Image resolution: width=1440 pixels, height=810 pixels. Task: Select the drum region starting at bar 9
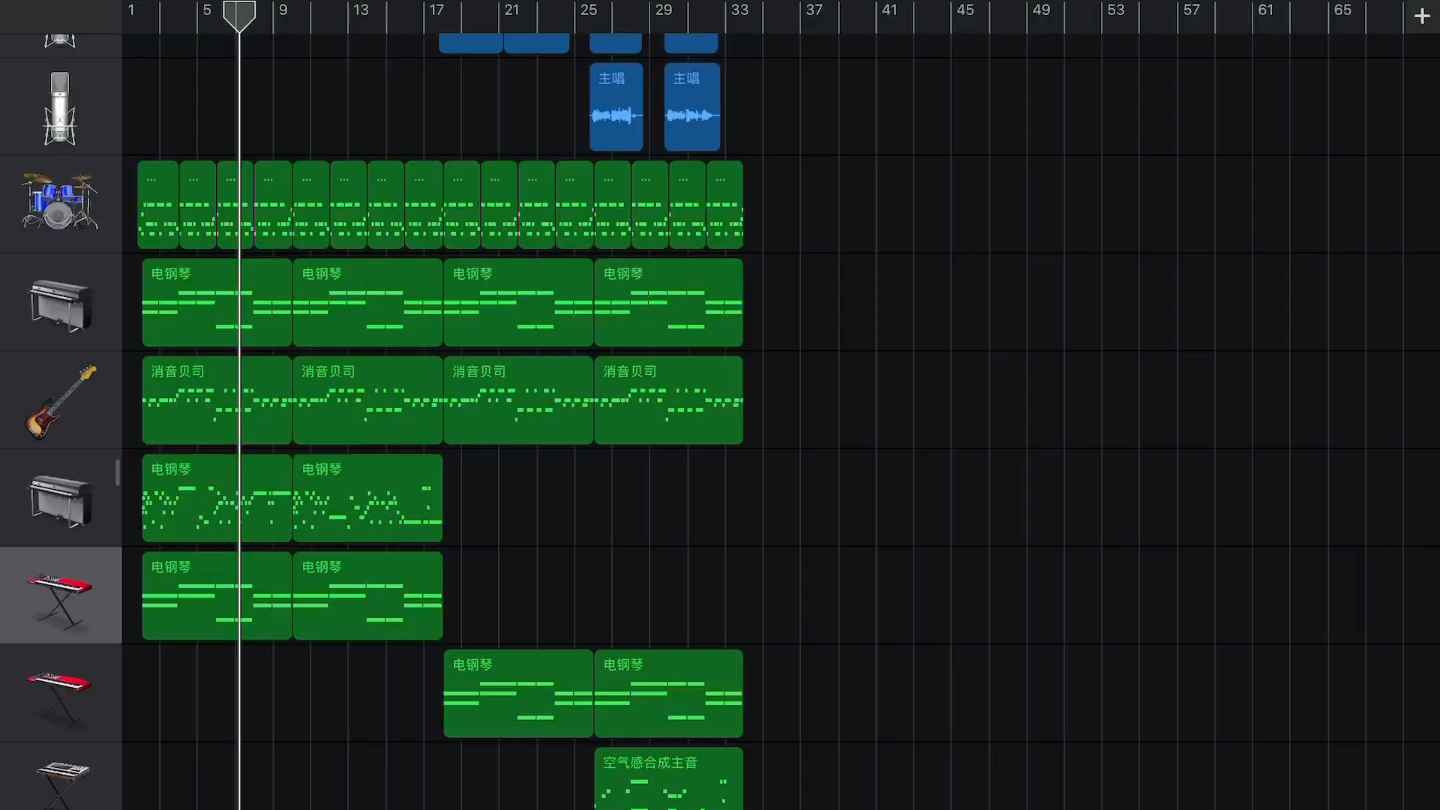(x=311, y=205)
